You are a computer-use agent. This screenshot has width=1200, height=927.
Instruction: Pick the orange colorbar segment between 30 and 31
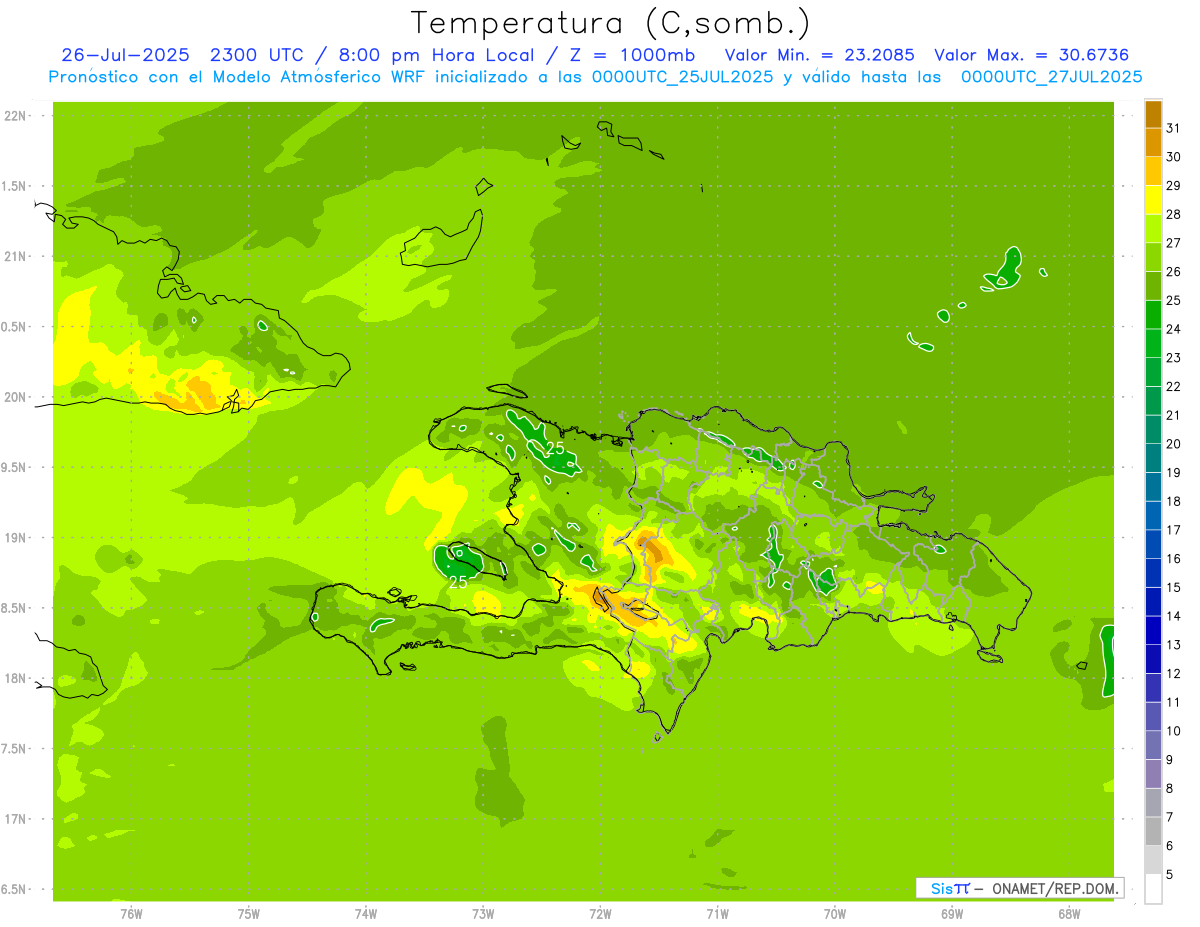(x=1153, y=142)
